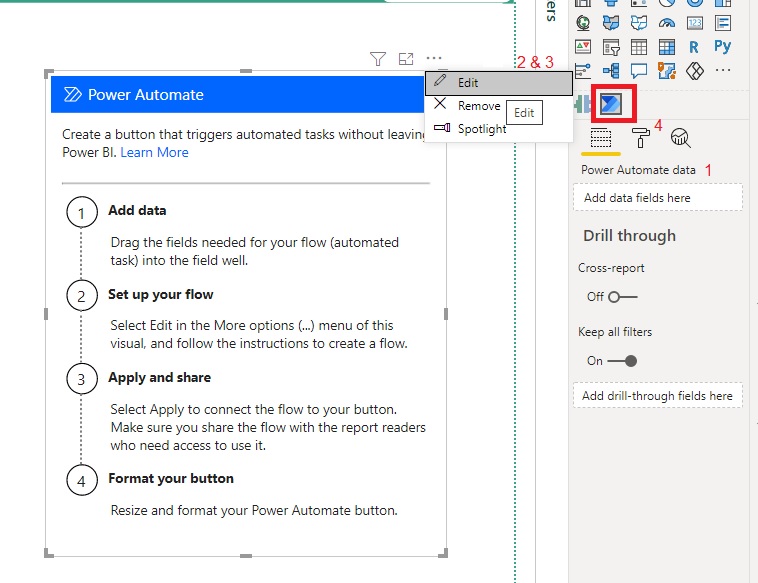The image size is (758, 583).
Task: Select the Power Apps diamond visual icon
Action: [x=695, y=71]
